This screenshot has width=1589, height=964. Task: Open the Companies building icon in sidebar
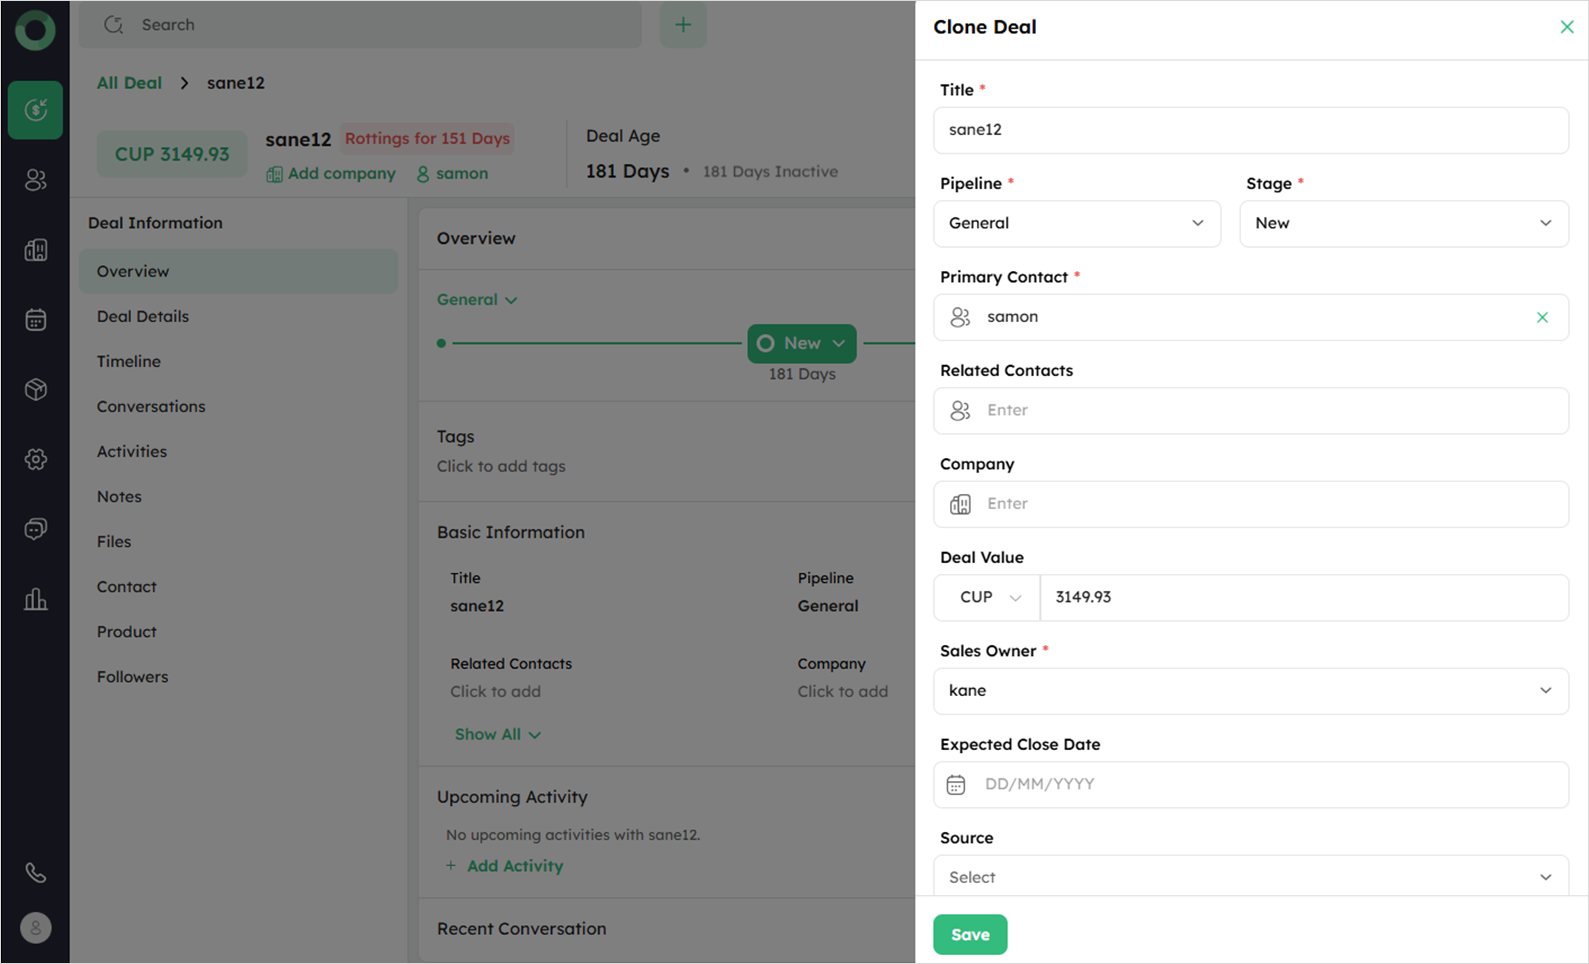[x=35, y=250]
